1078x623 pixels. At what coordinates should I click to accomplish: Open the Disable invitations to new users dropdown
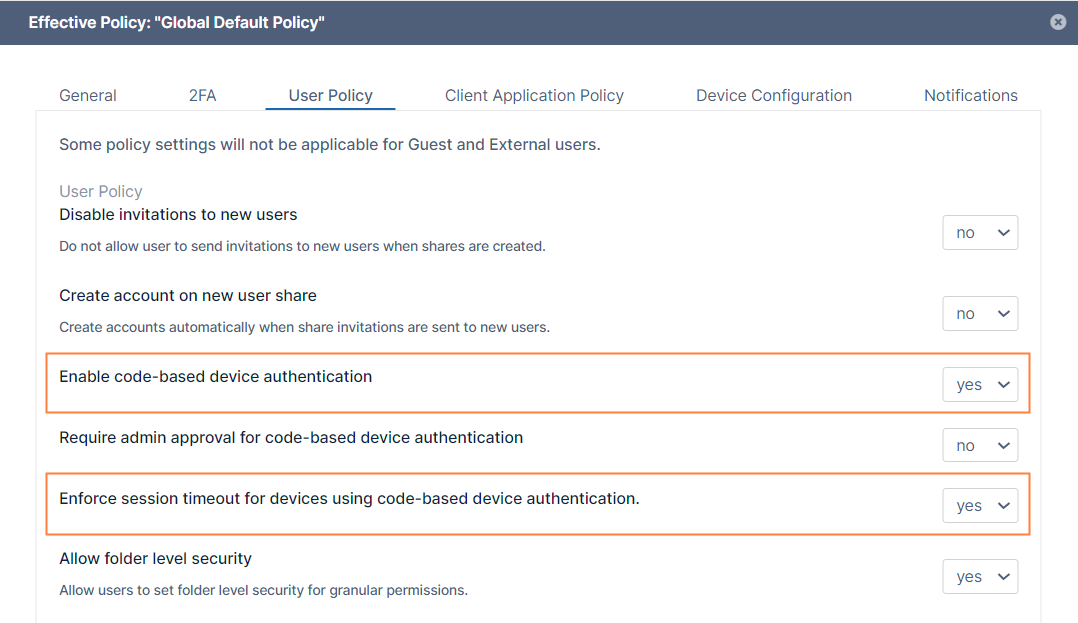click(x=980, y=233)
